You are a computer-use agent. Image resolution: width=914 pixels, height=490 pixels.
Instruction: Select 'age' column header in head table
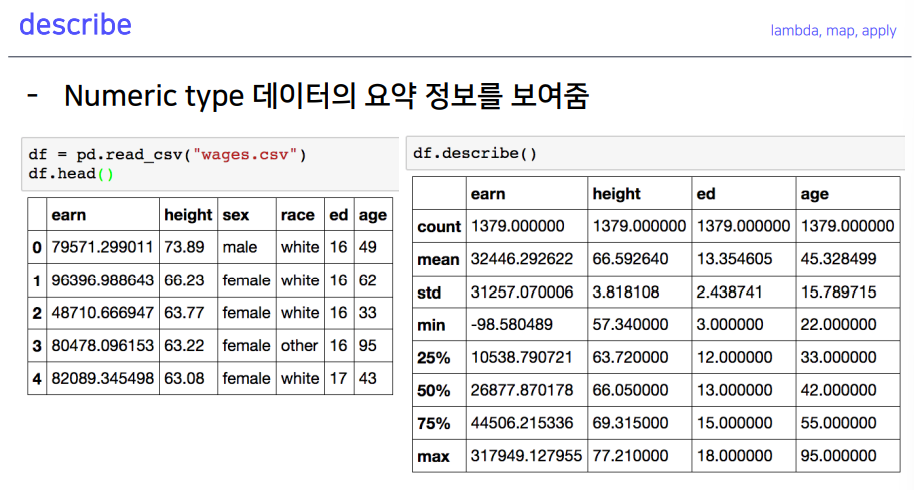click(372, 216)
